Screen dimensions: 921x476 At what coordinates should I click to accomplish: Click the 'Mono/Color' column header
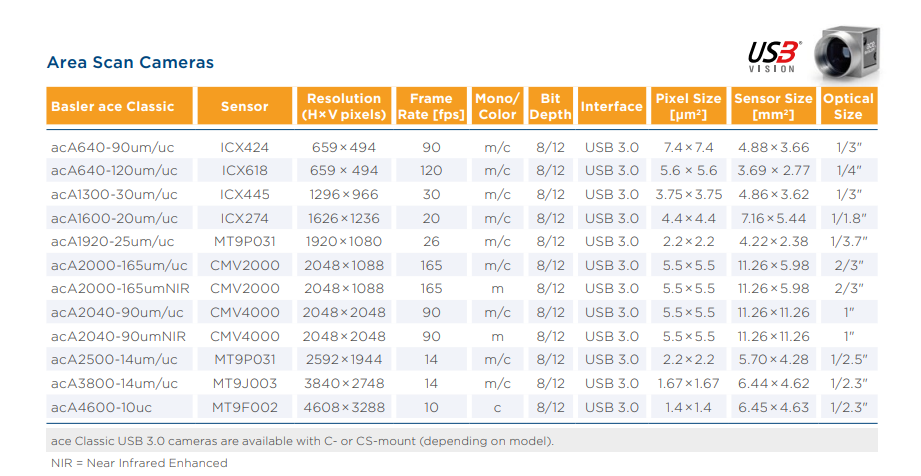(498, 106)
